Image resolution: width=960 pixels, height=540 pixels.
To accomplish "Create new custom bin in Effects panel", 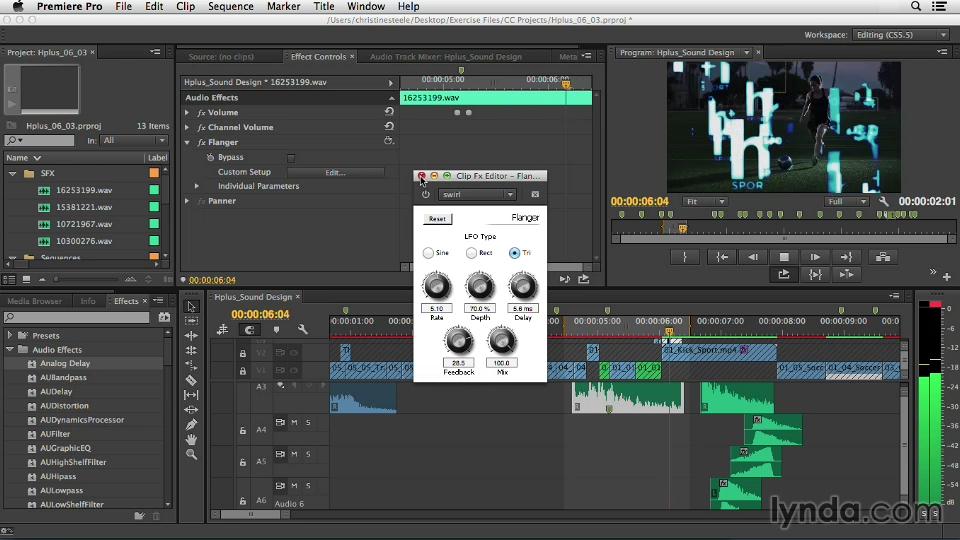I will 140,516.
